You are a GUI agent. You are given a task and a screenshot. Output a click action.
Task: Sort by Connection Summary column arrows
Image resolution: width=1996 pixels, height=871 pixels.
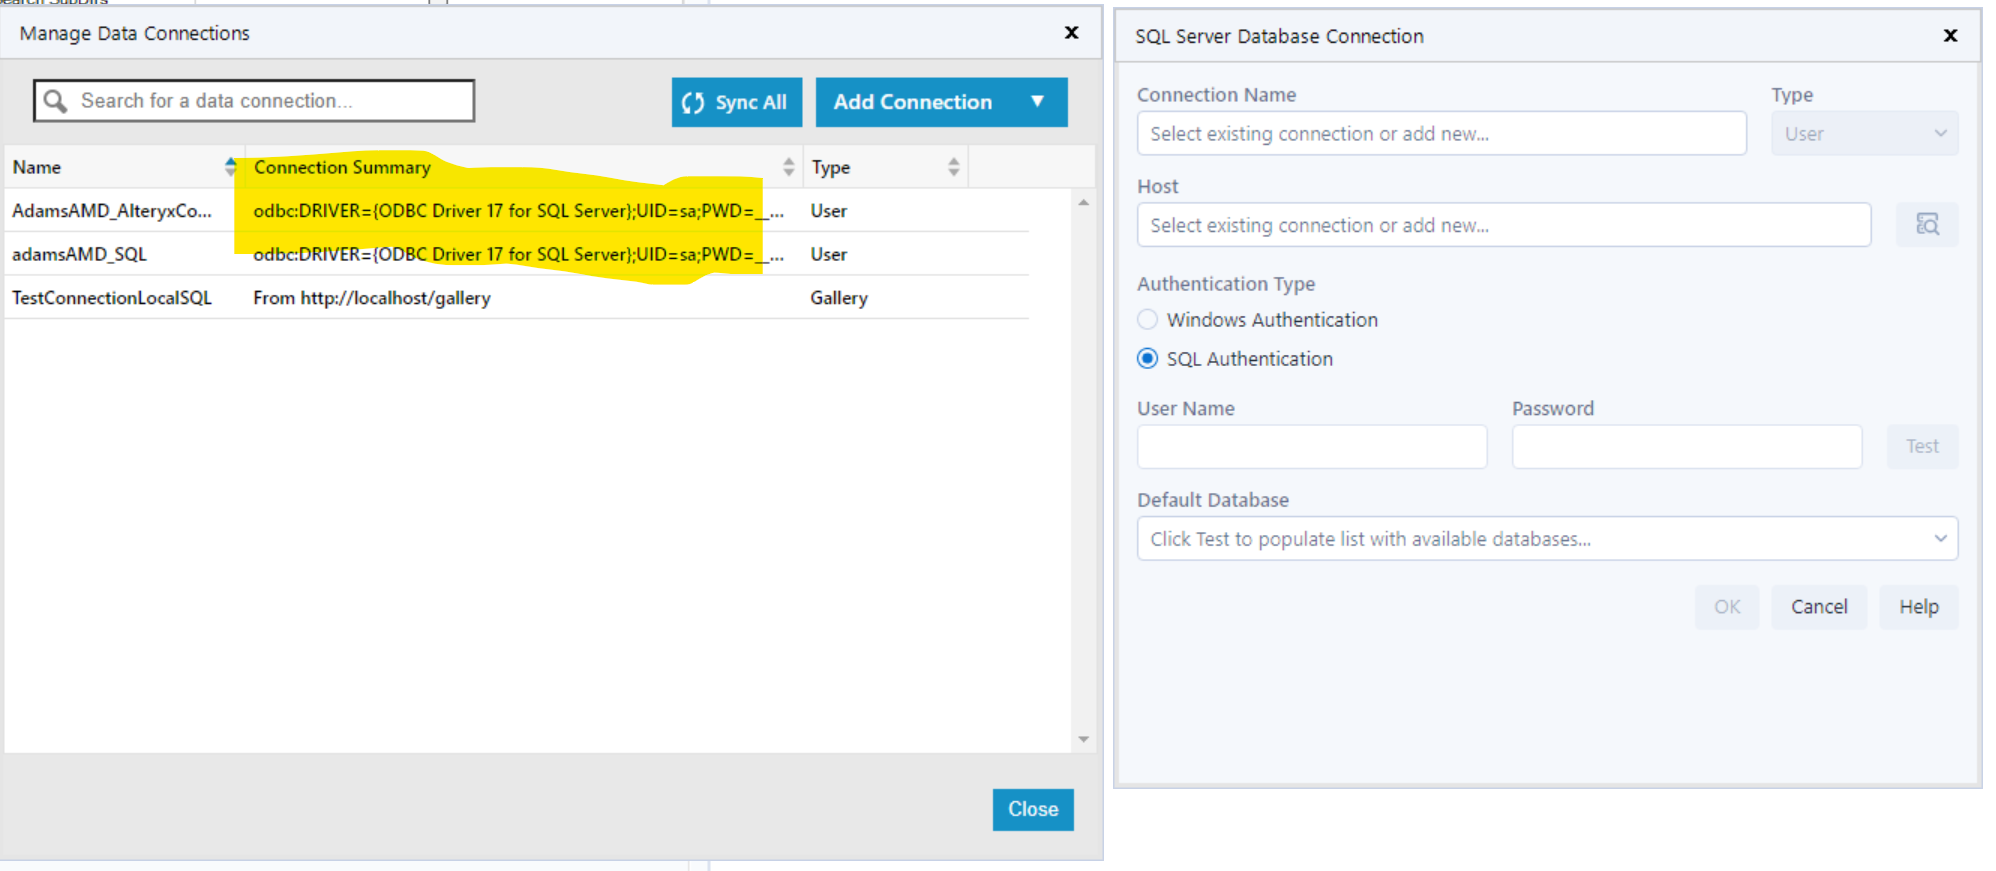click(788, 167)
